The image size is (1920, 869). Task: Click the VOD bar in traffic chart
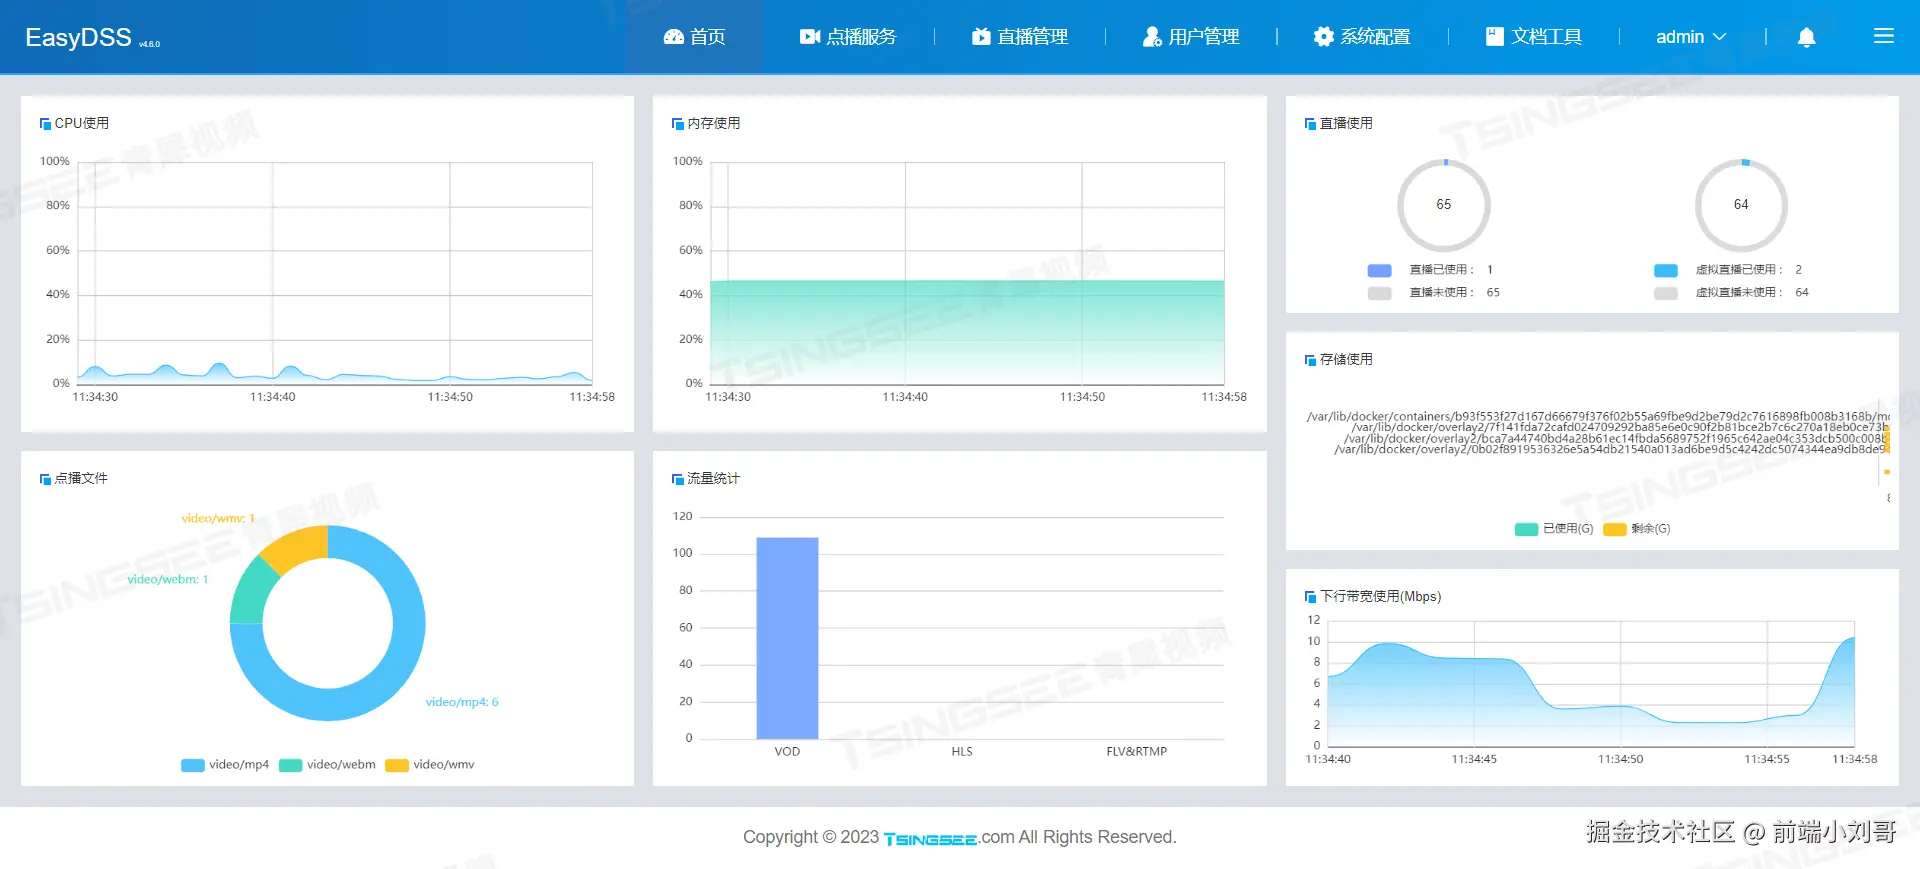point(787,638)
